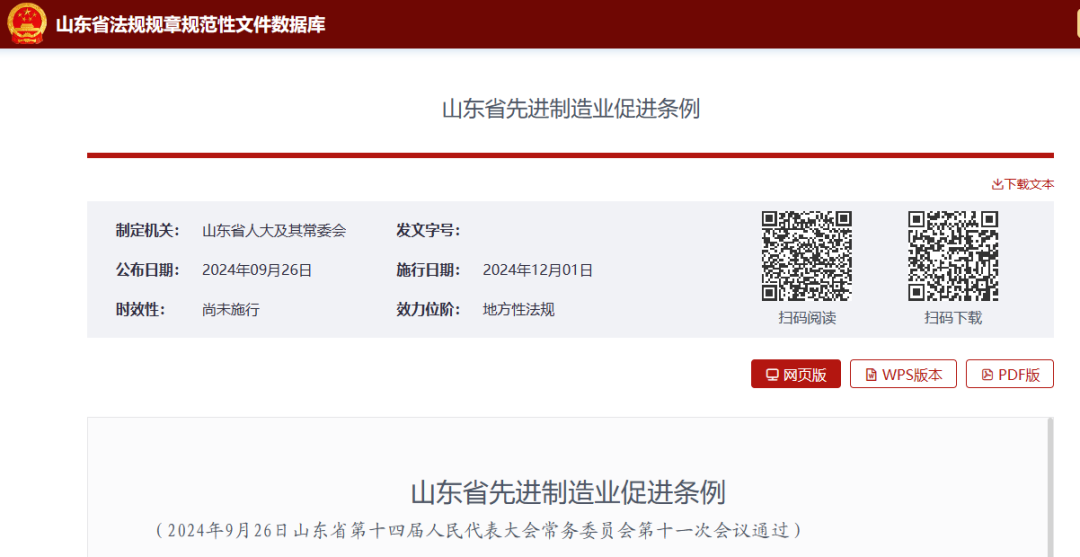Image resolution: width=1080 pixels, height=557 pixels.
Task: Click the 尚未施行 validity status text
Action: coord(230,310)
